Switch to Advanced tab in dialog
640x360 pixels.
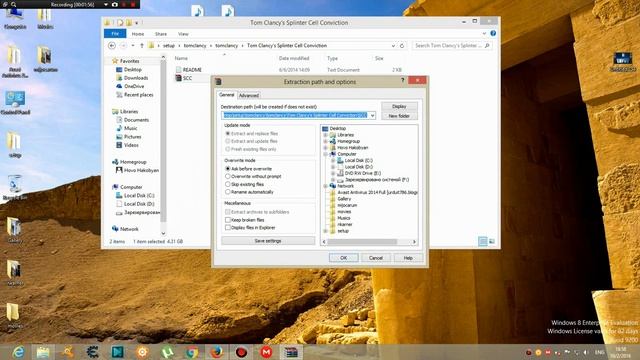click(249, 96)
